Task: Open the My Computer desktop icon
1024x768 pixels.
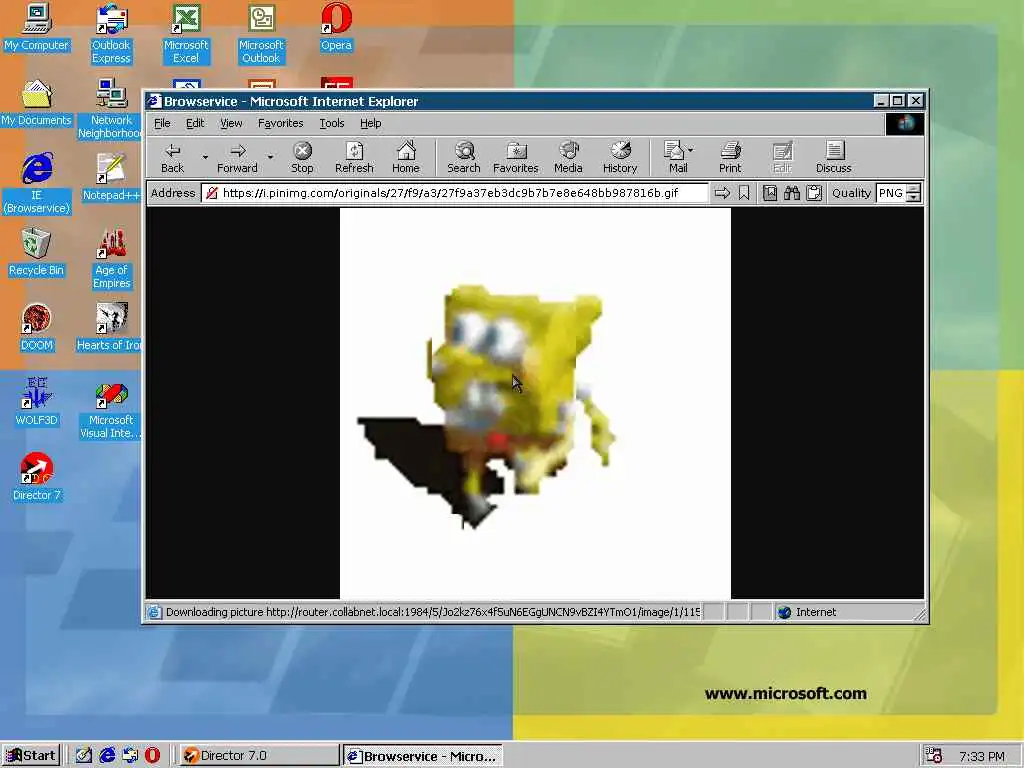Action: (36, 27)
